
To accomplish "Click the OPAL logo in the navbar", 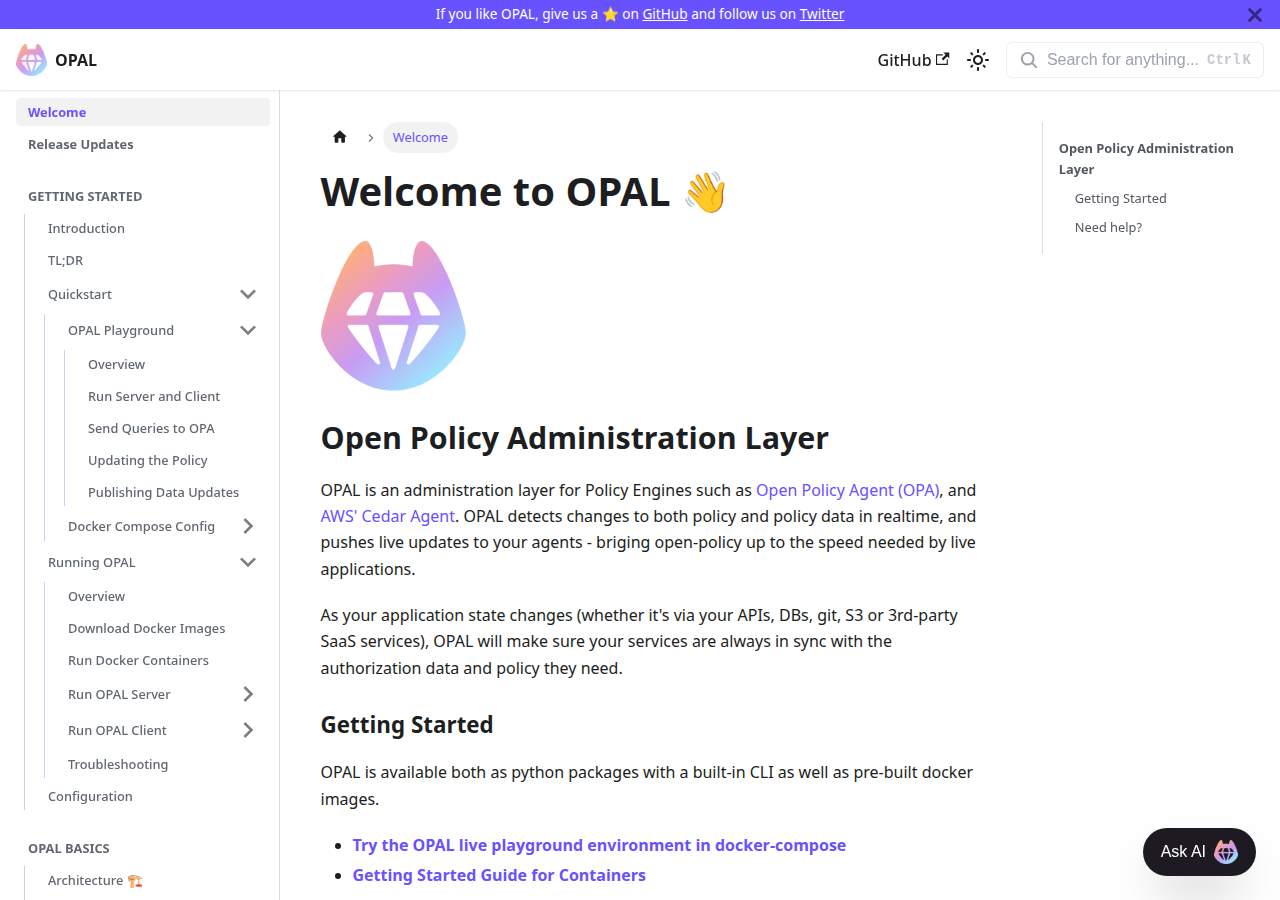I will click(x=31, y=60).
